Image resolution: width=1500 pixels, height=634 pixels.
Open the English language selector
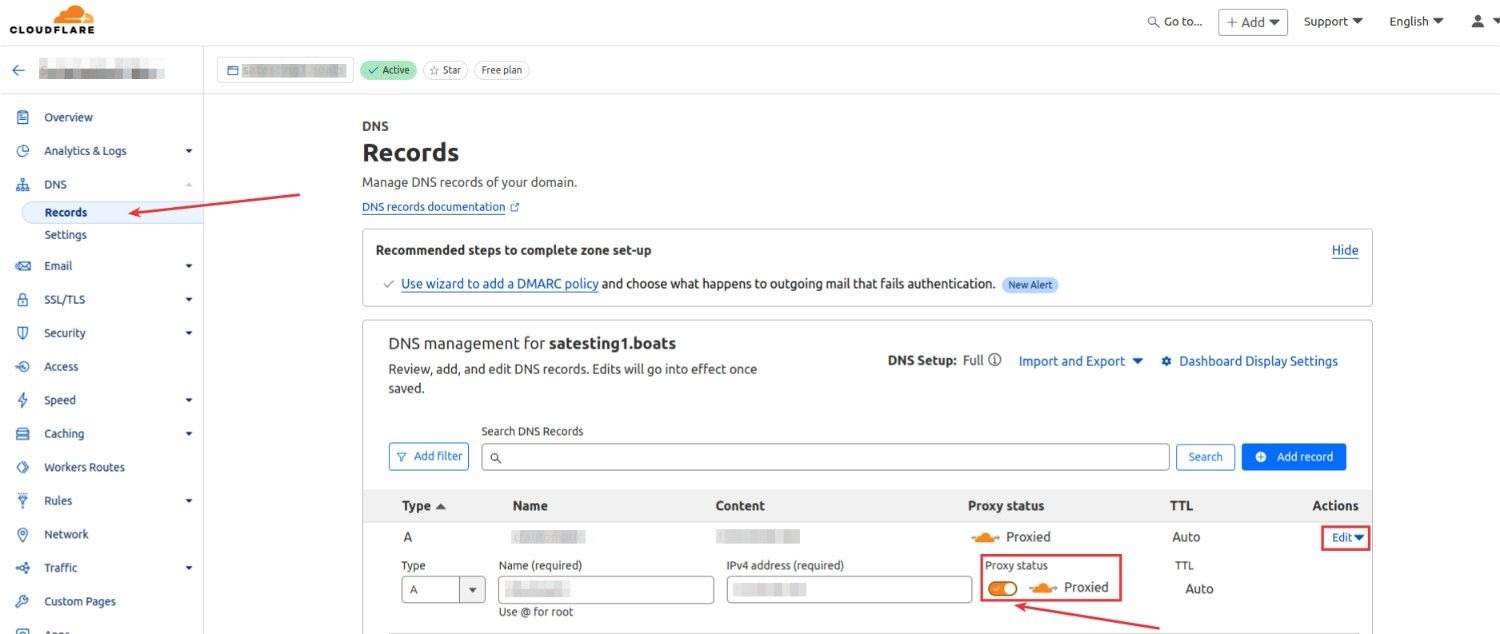[1414, 20]
